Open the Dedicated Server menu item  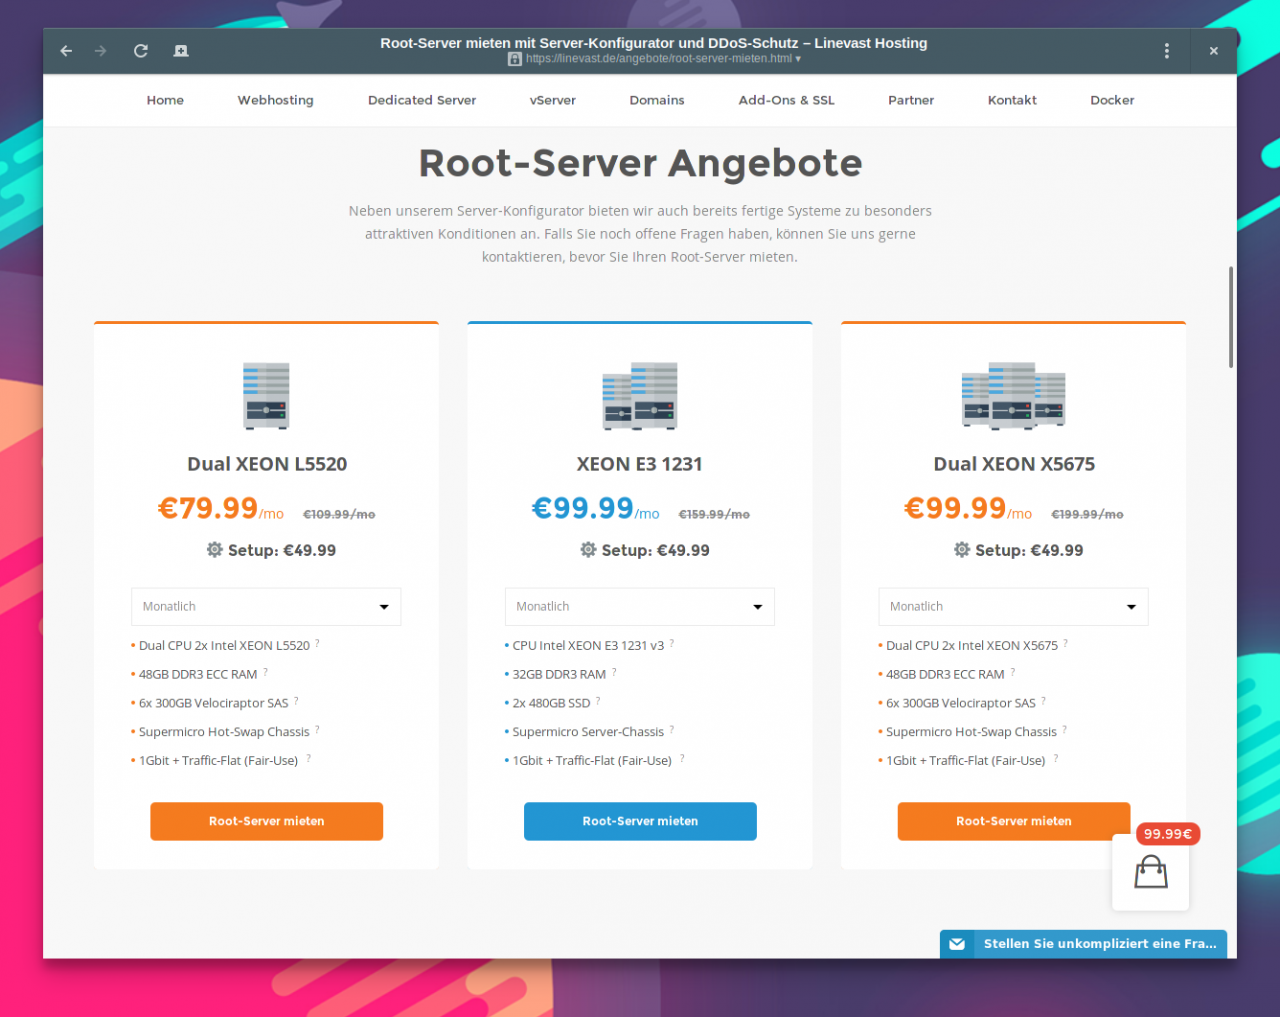click(x=422, y=100)
